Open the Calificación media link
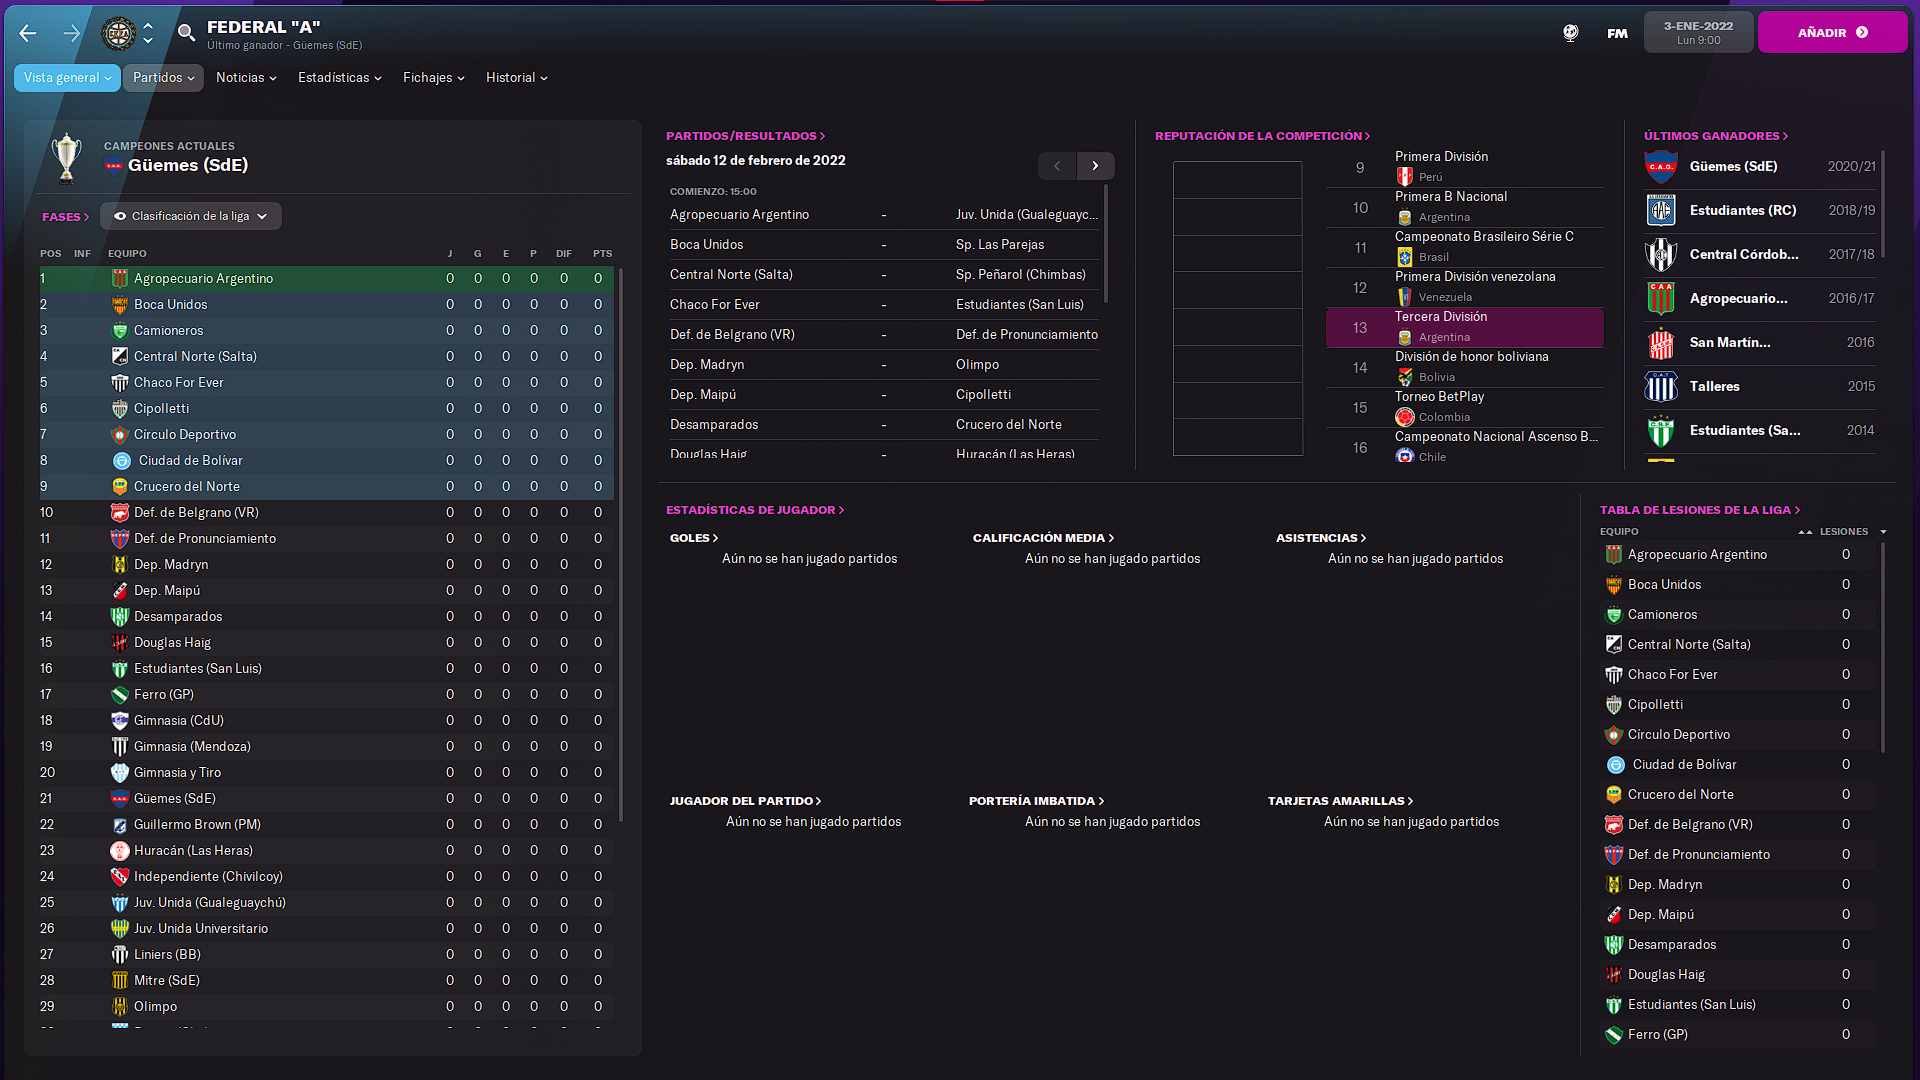The image size is (1920, 1080). [1043, 538]
